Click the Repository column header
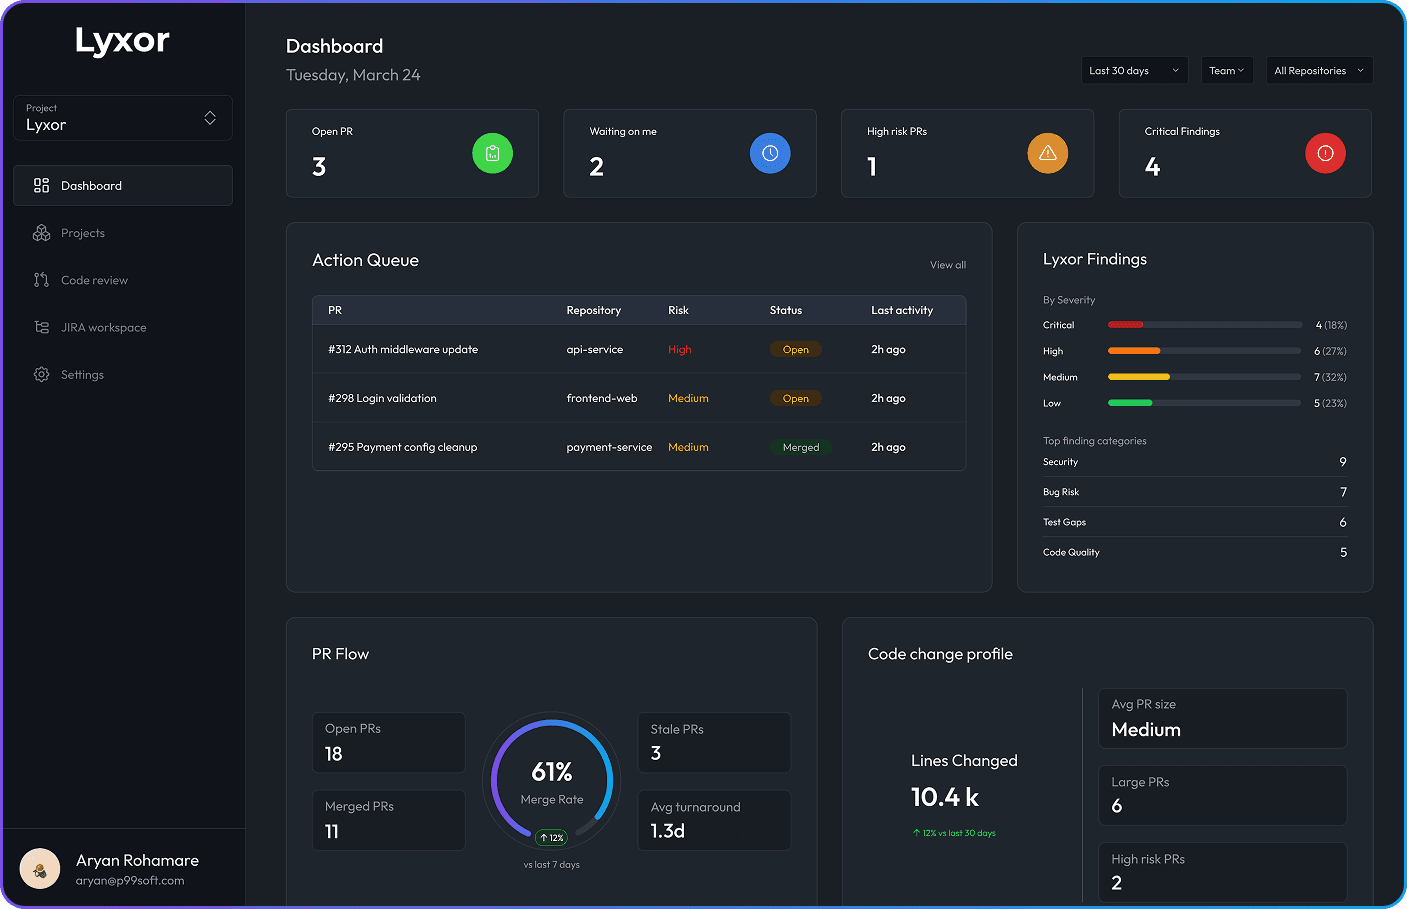Viewport: 1407px width, 909px height. (x=594, y=310)
